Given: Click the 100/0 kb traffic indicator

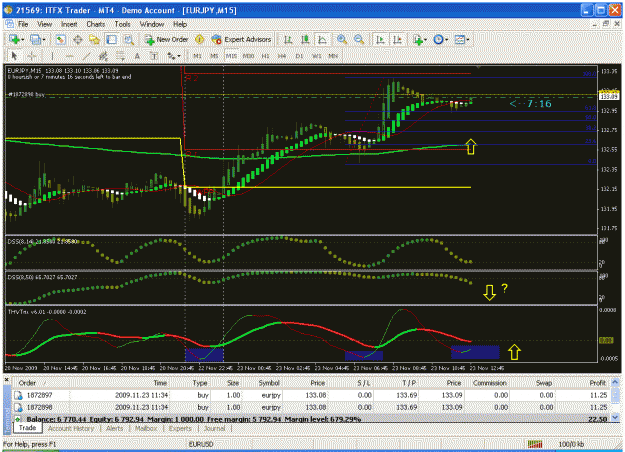Looking at the screenshot, I should [x=571, y=444].
